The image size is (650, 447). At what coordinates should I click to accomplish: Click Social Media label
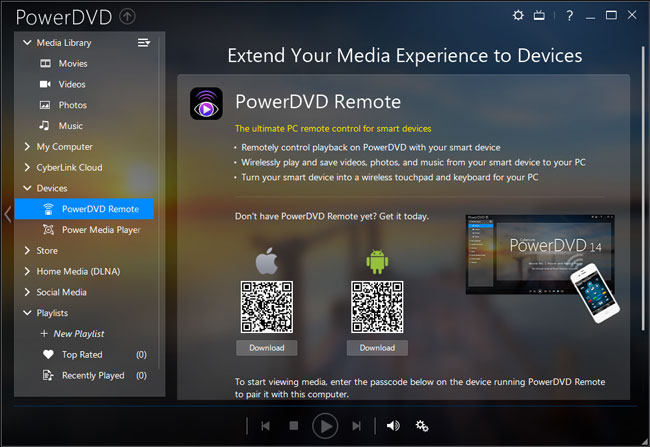(x=61, y=292)
